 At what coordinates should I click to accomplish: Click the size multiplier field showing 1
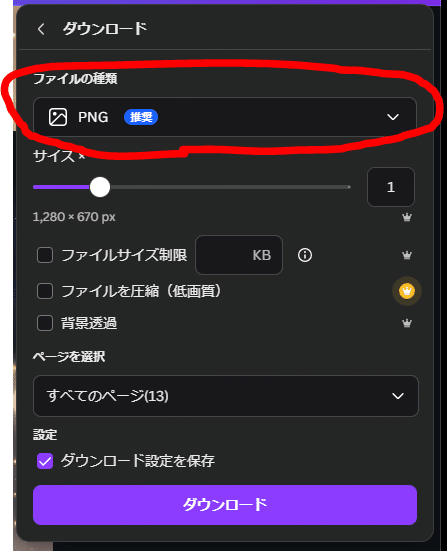click(391, 187)
